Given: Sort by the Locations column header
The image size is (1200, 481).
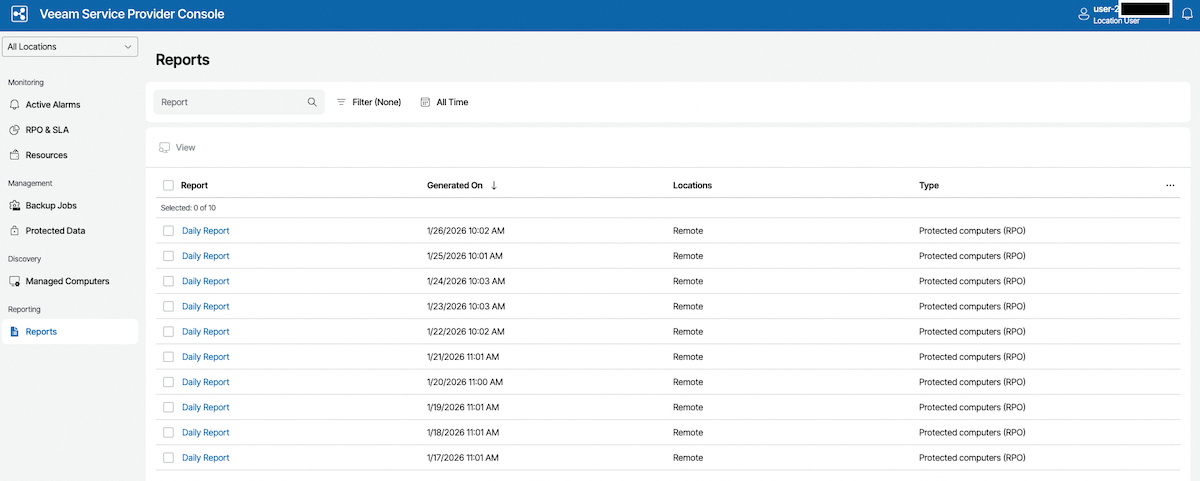Looking at the screenshot, I should (692, 185).
